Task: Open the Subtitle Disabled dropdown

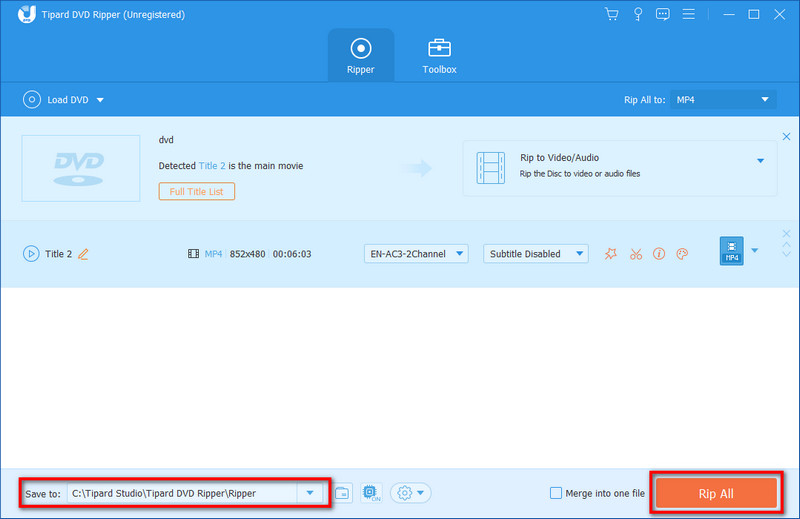Action: pyautogui.click(x=536, y=254)
